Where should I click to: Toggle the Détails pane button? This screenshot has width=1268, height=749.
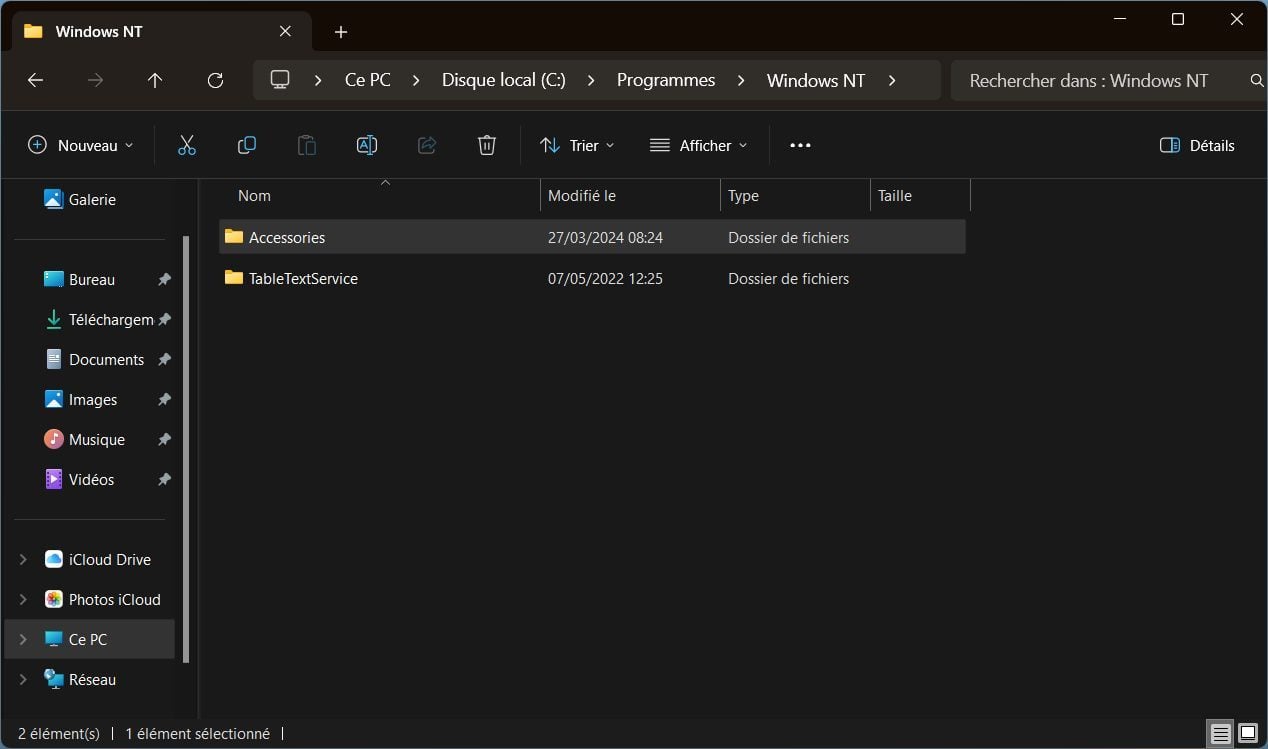coord(1197,145)
